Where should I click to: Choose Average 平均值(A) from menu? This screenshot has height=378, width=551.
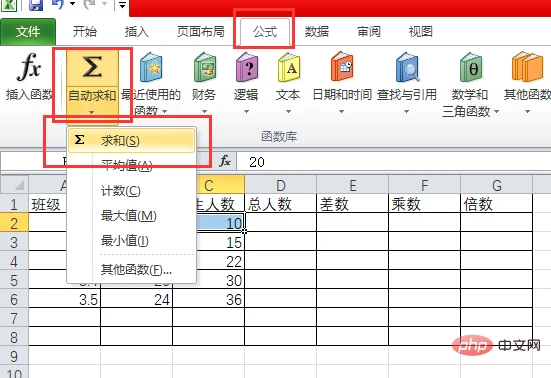(x=131, y=165)
